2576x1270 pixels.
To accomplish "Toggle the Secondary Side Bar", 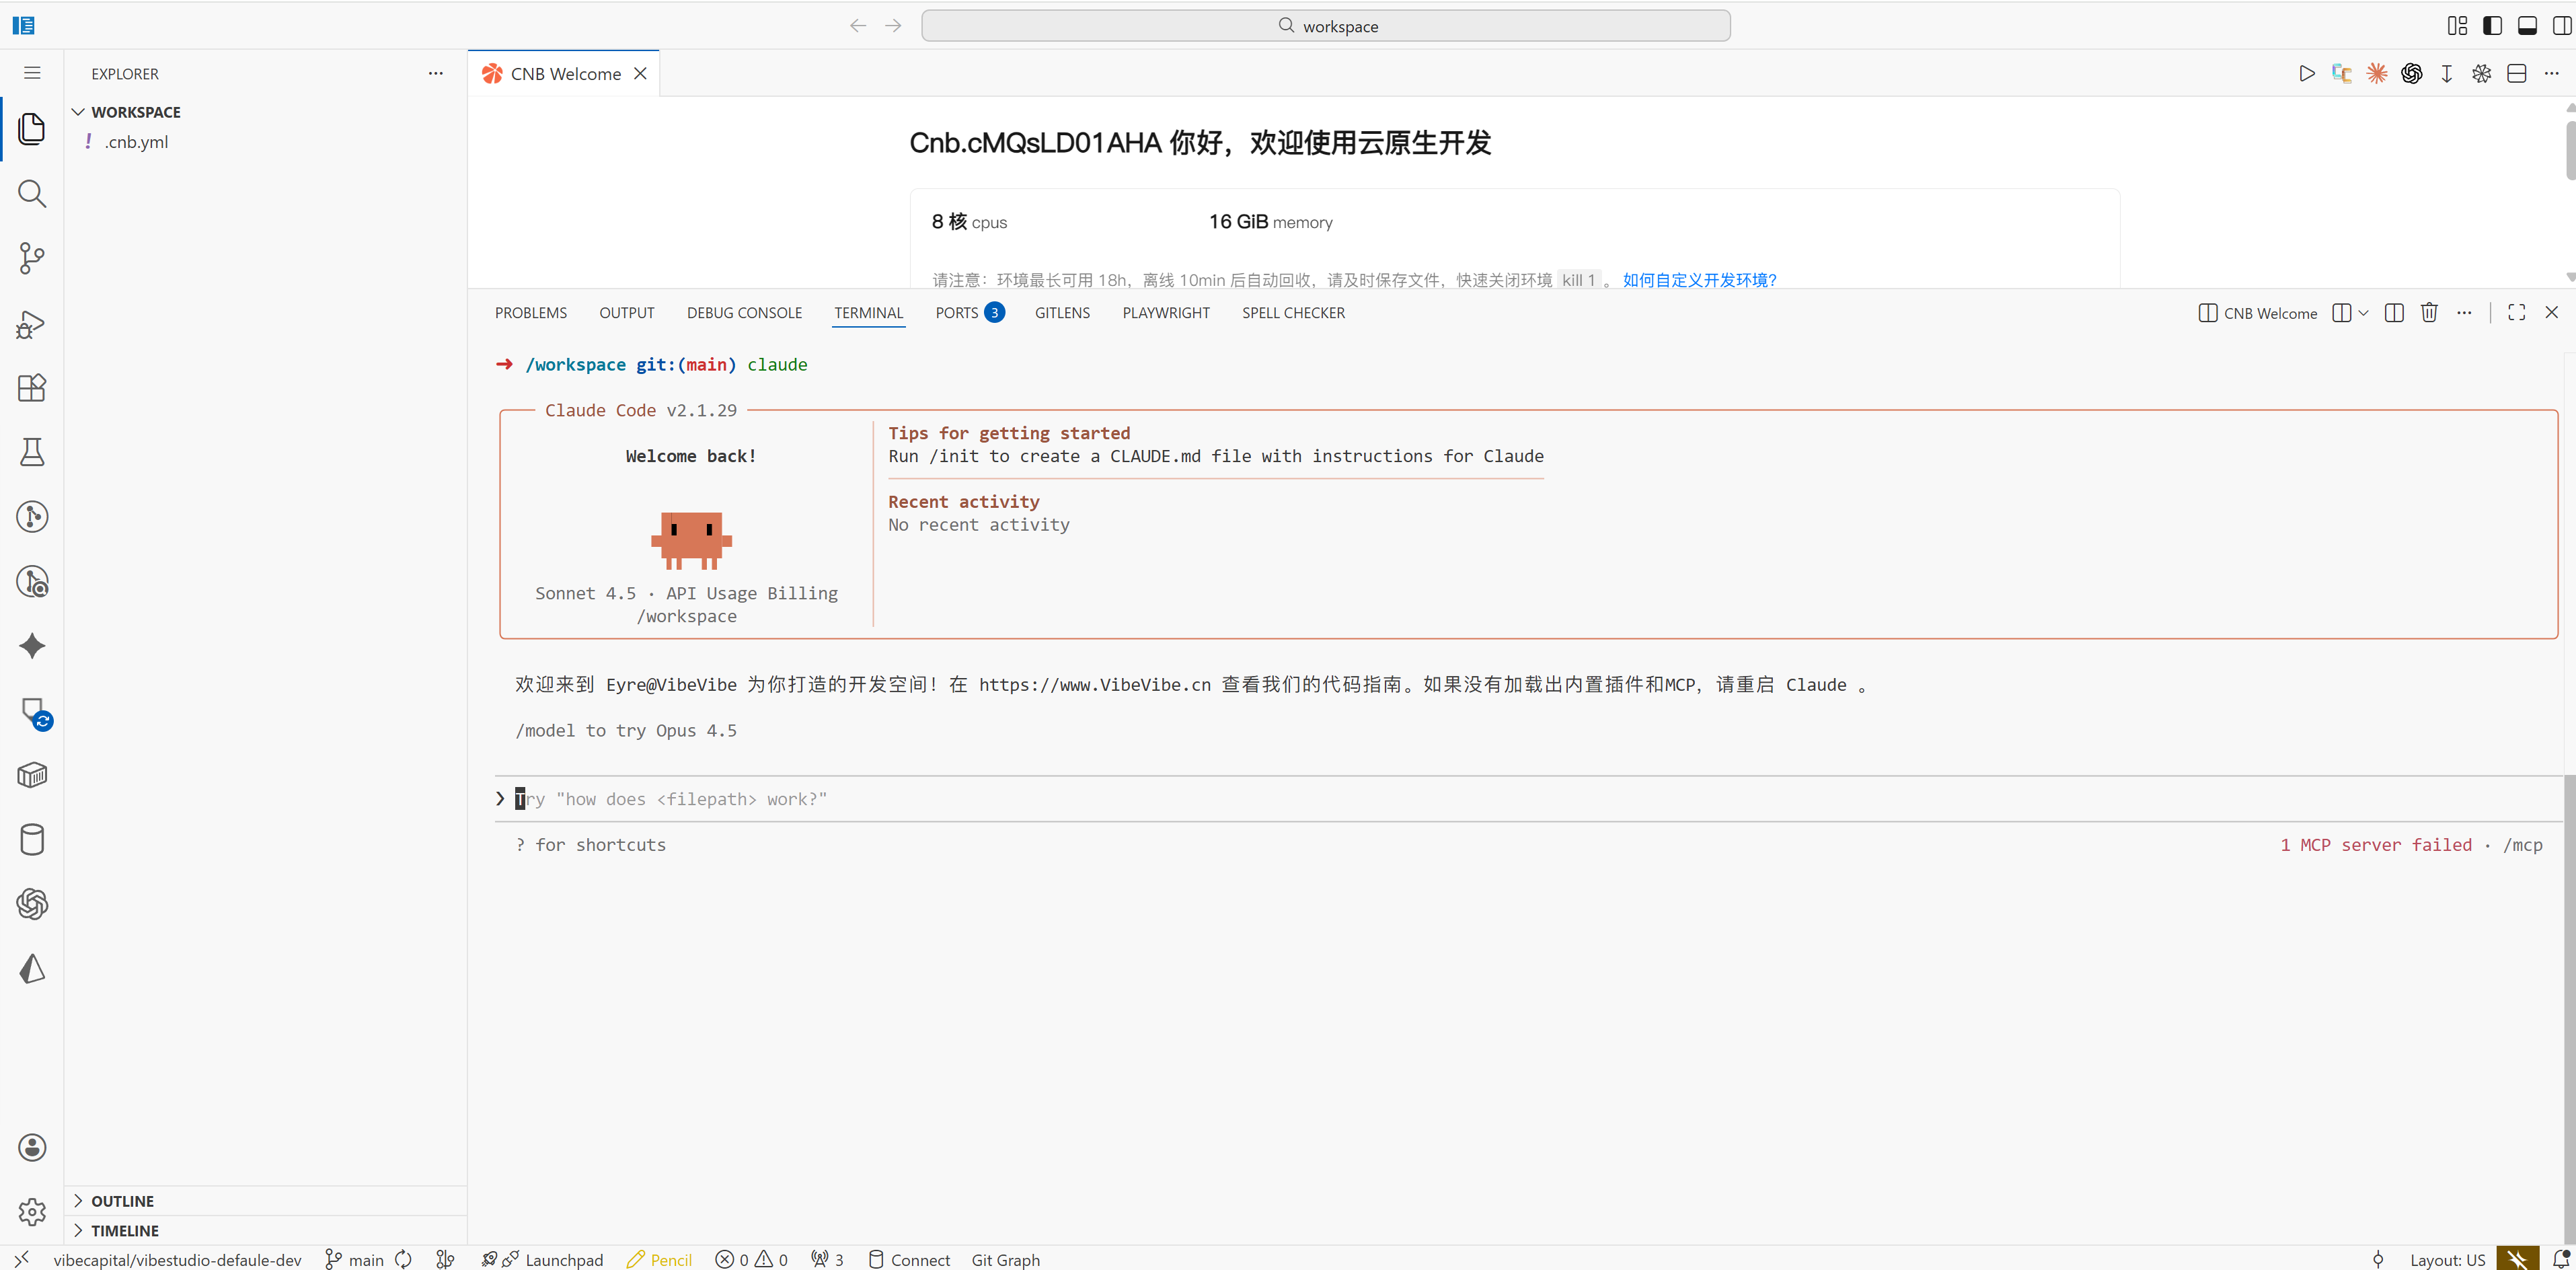I will click(x=2563, y=25).
